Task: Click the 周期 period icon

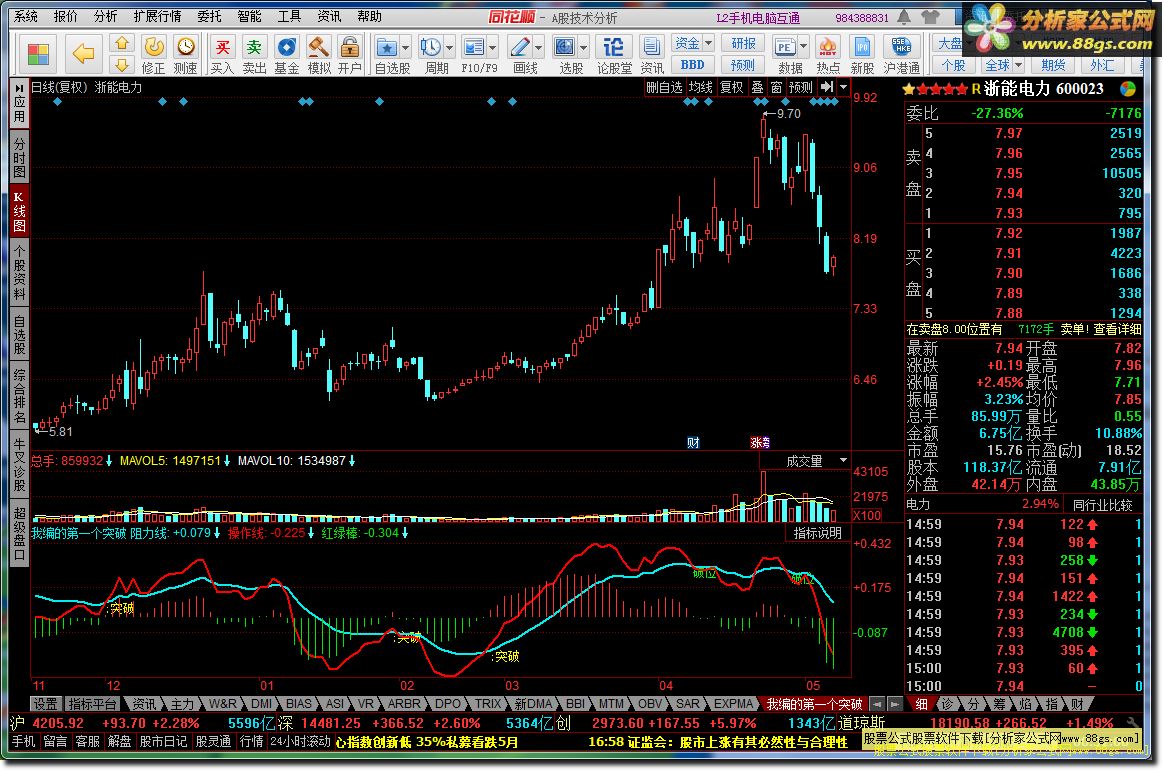Action: 431,47
